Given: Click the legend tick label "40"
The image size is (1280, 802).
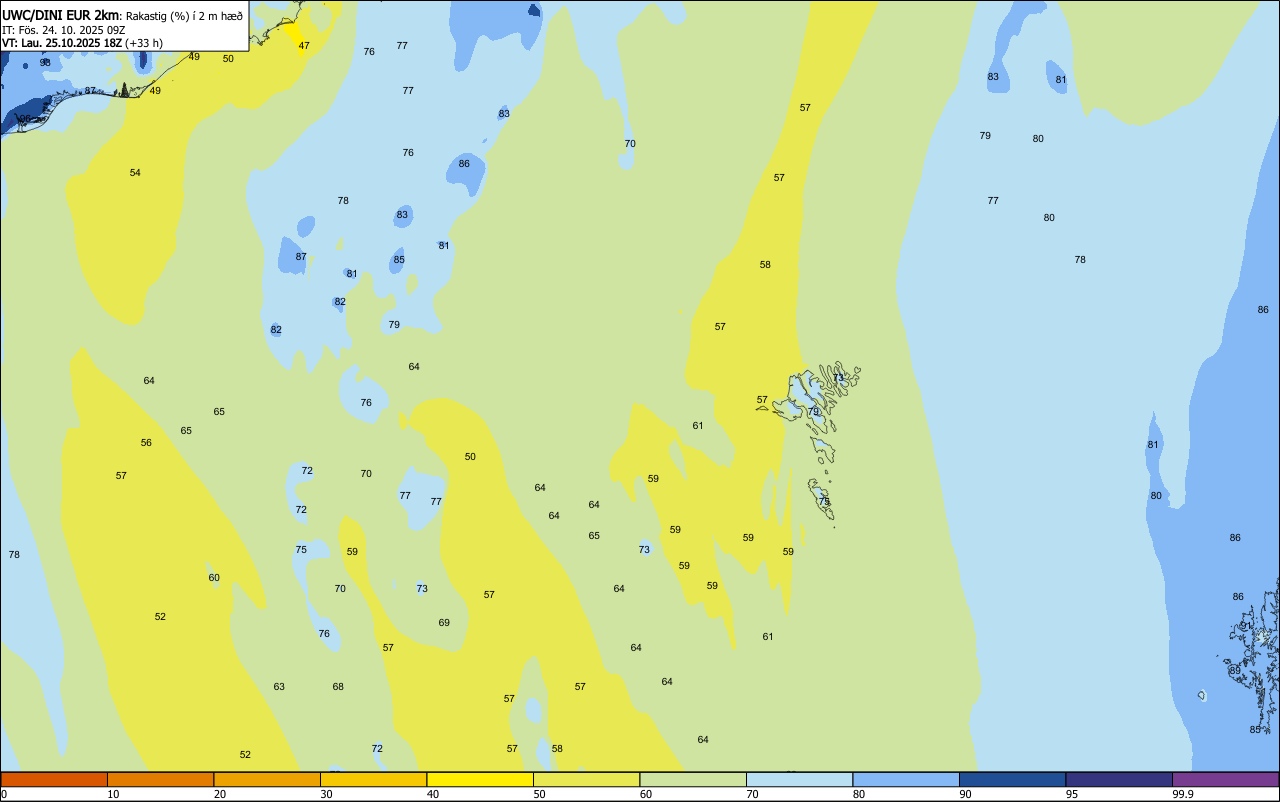Looking at the screenshot, I should 433,794.
